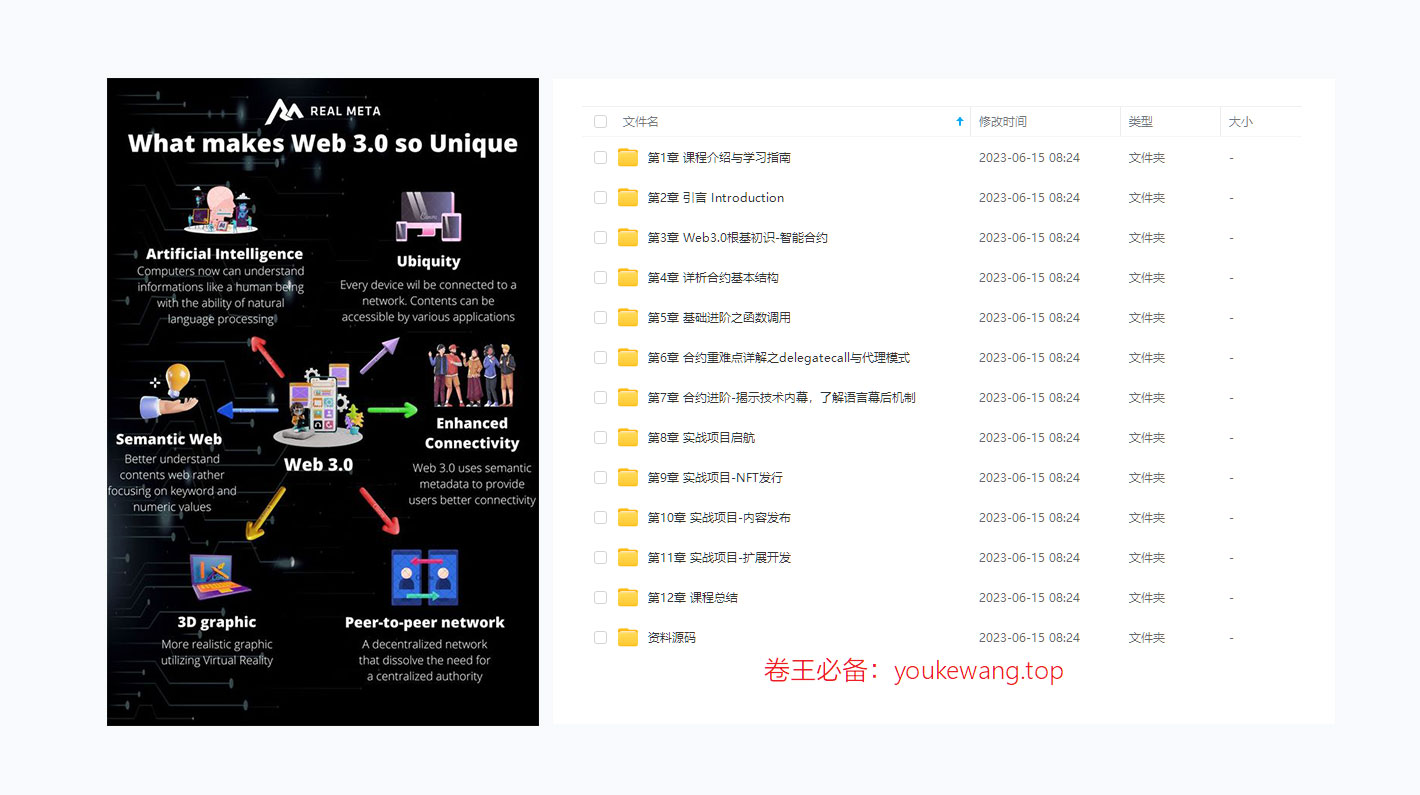Tick the checkbox for 第4章 详析合约基本结构

coord(600,277)
